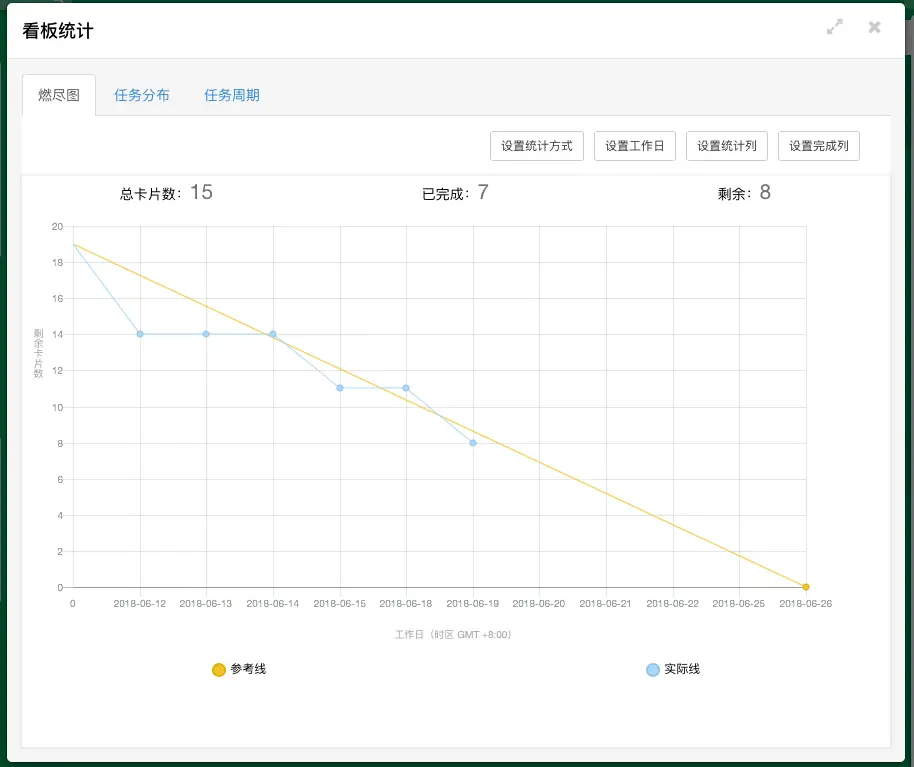The width and height of the screenshot is (914, 767).
Task: Select the actual-line point at 2018-06-15
Action: [340, 388]
